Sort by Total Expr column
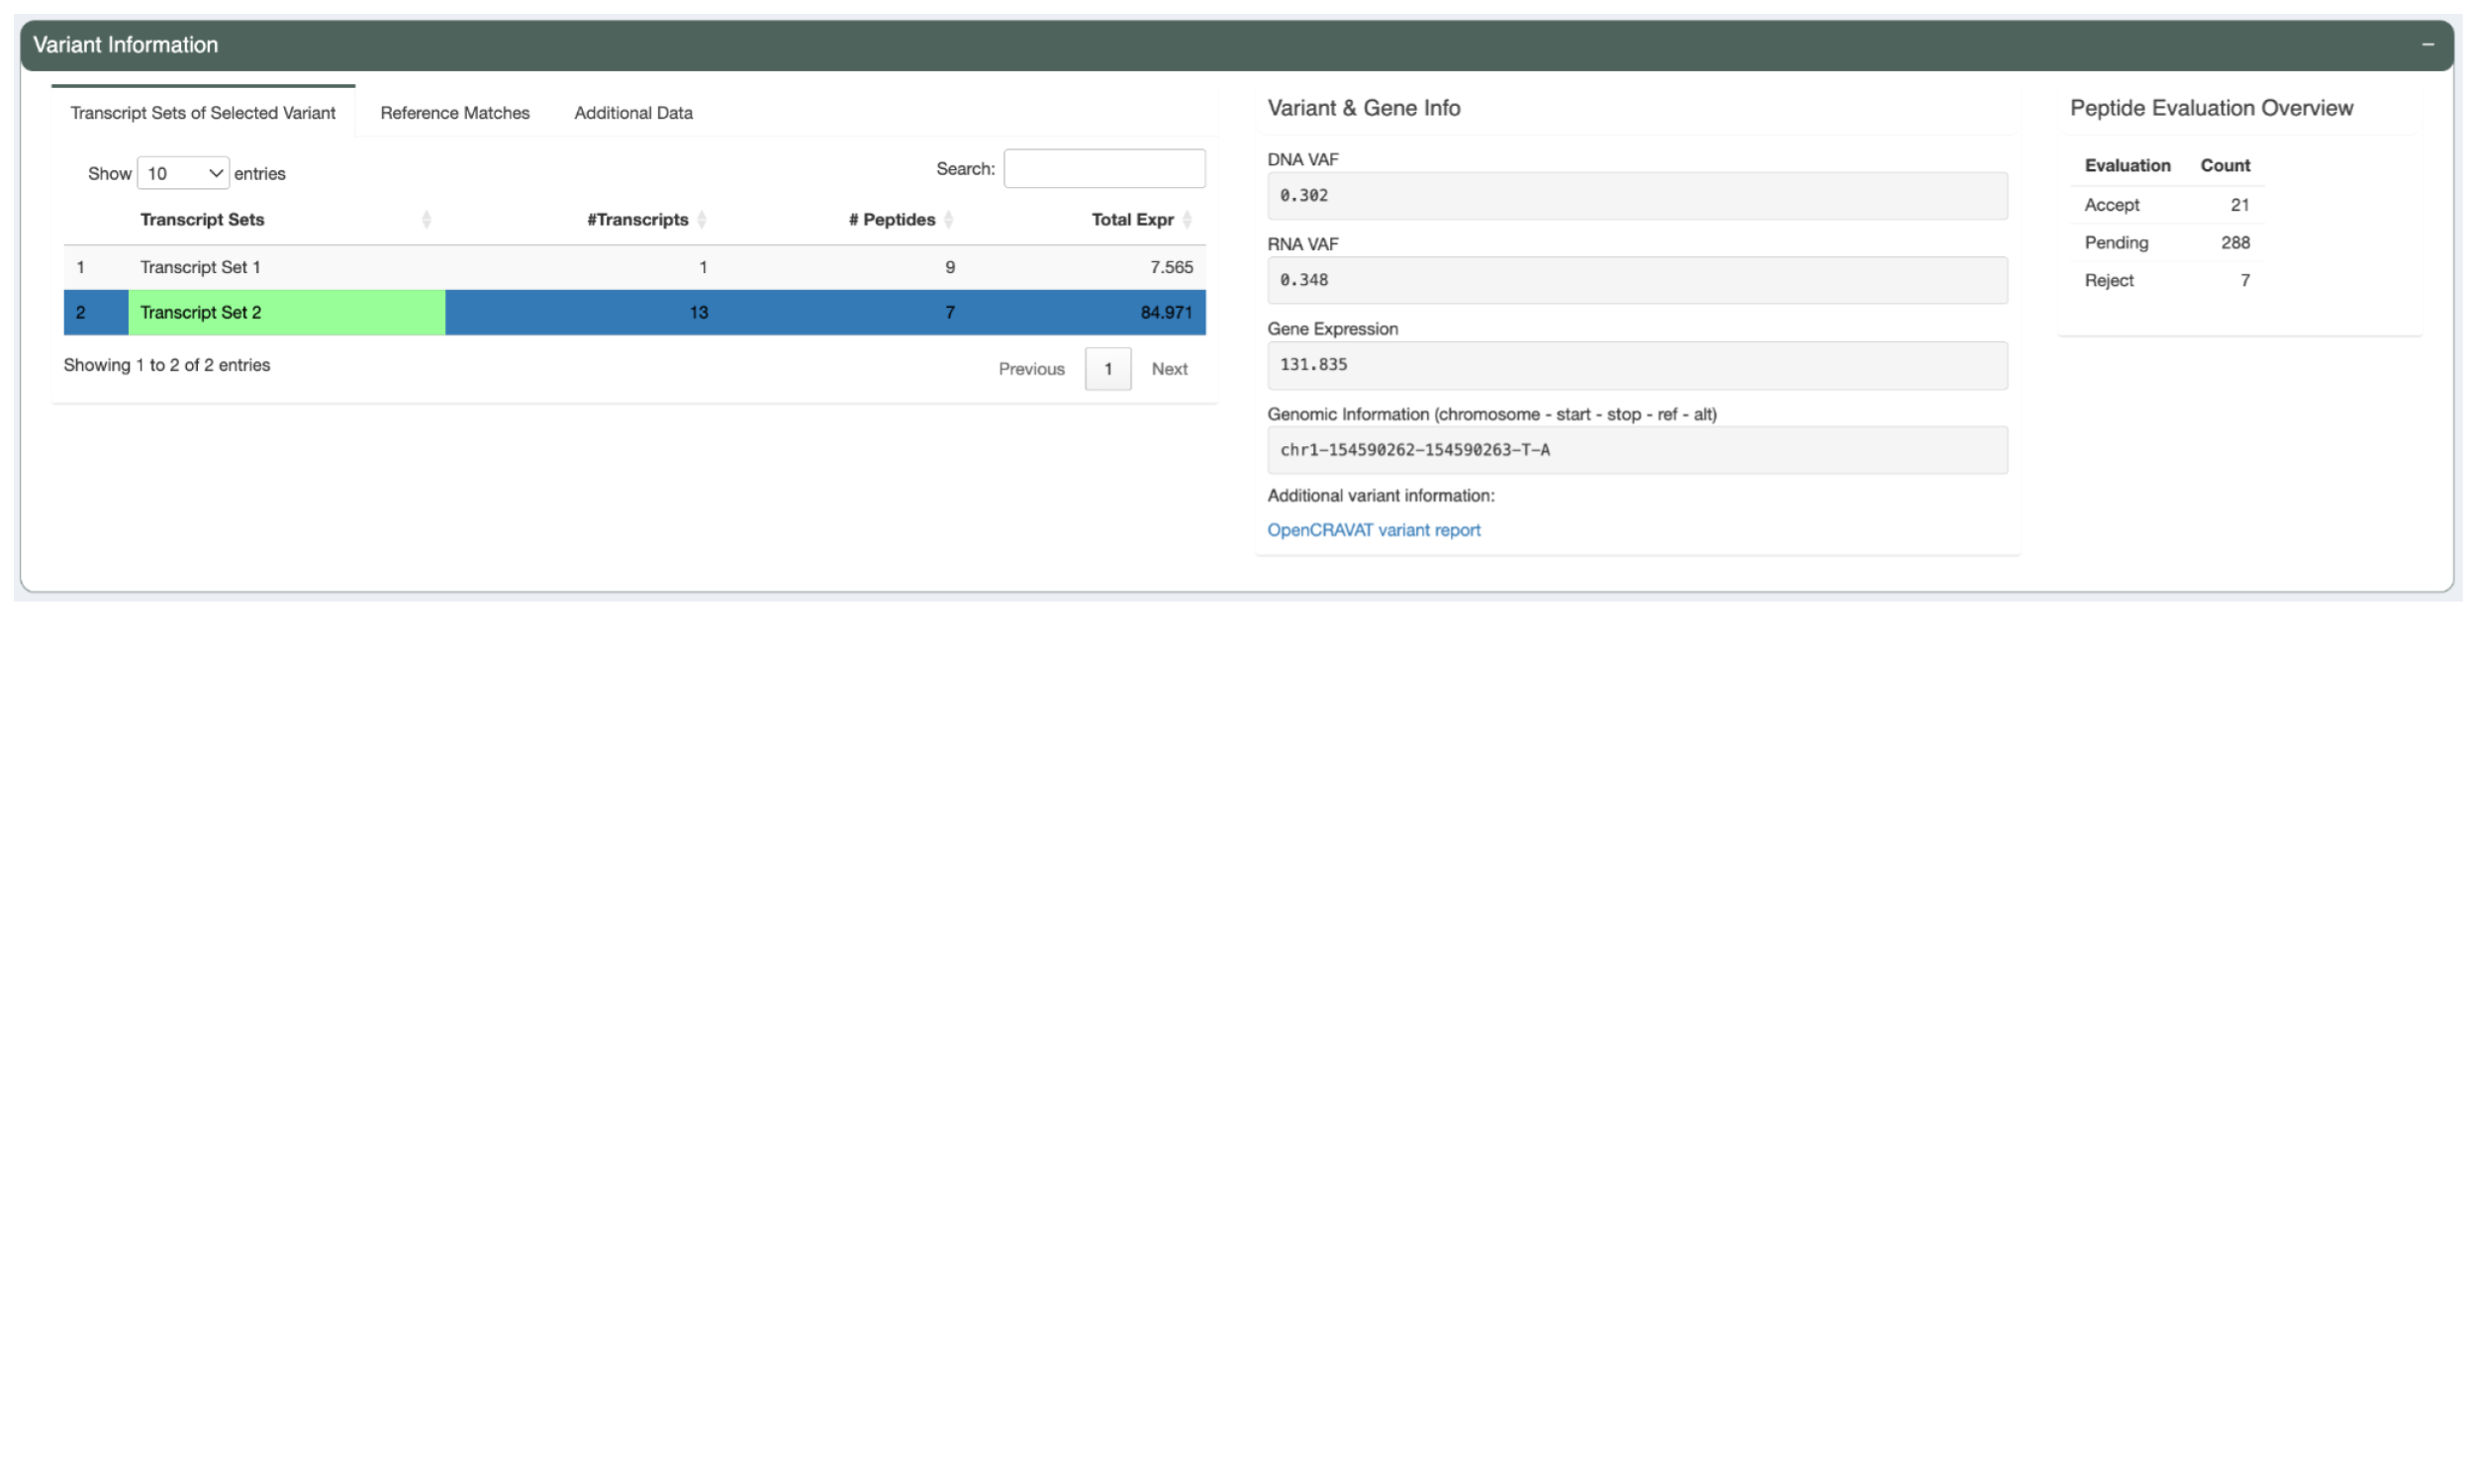 [x=1188, y=219]
